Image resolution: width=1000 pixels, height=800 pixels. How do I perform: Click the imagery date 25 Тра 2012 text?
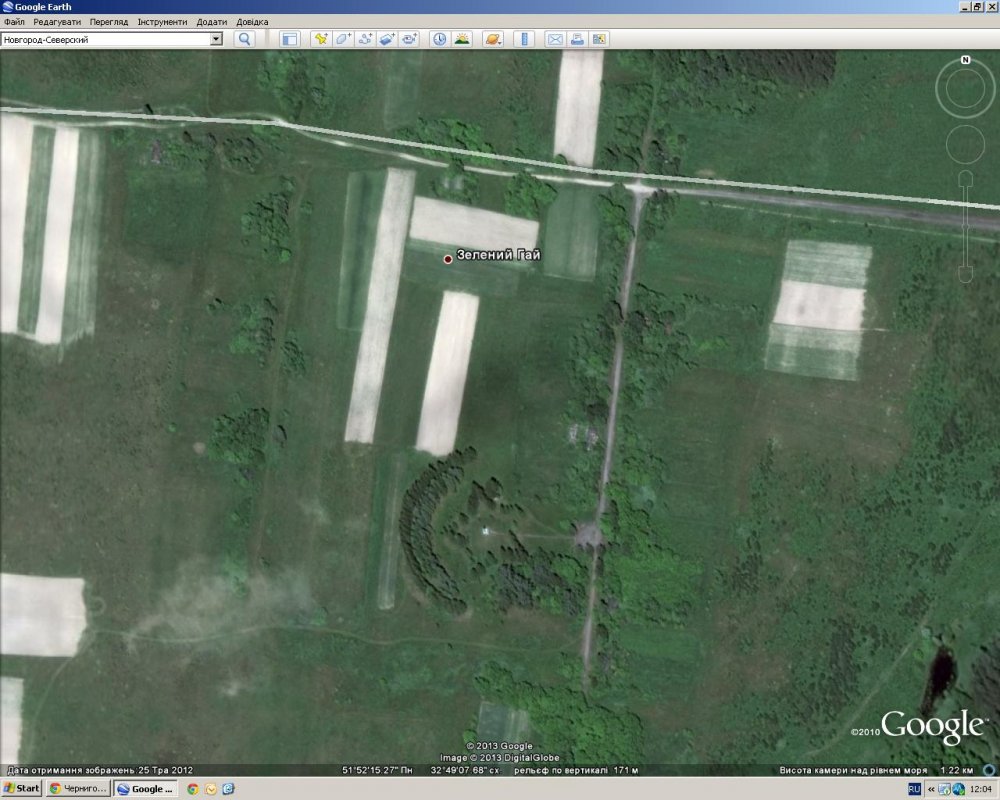coord(165,770)
